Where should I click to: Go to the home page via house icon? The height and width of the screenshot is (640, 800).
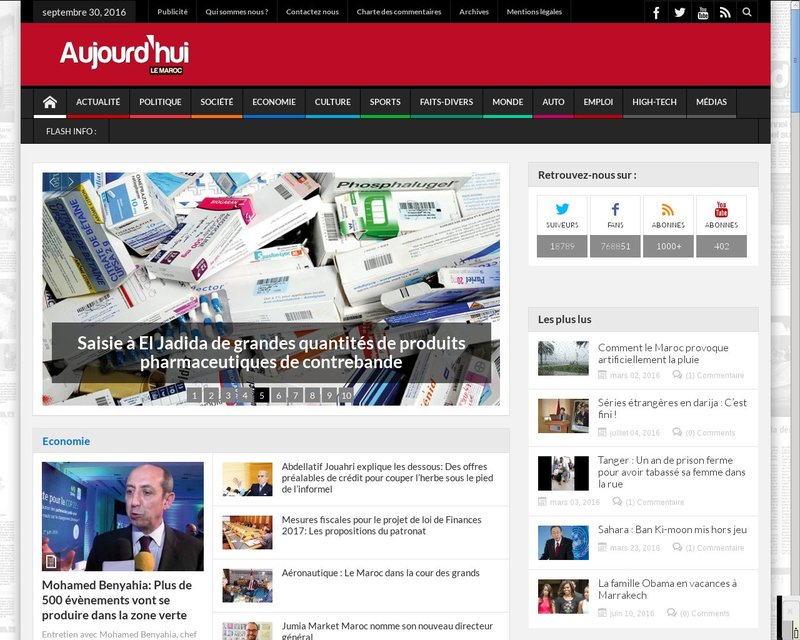click(49, 102)
